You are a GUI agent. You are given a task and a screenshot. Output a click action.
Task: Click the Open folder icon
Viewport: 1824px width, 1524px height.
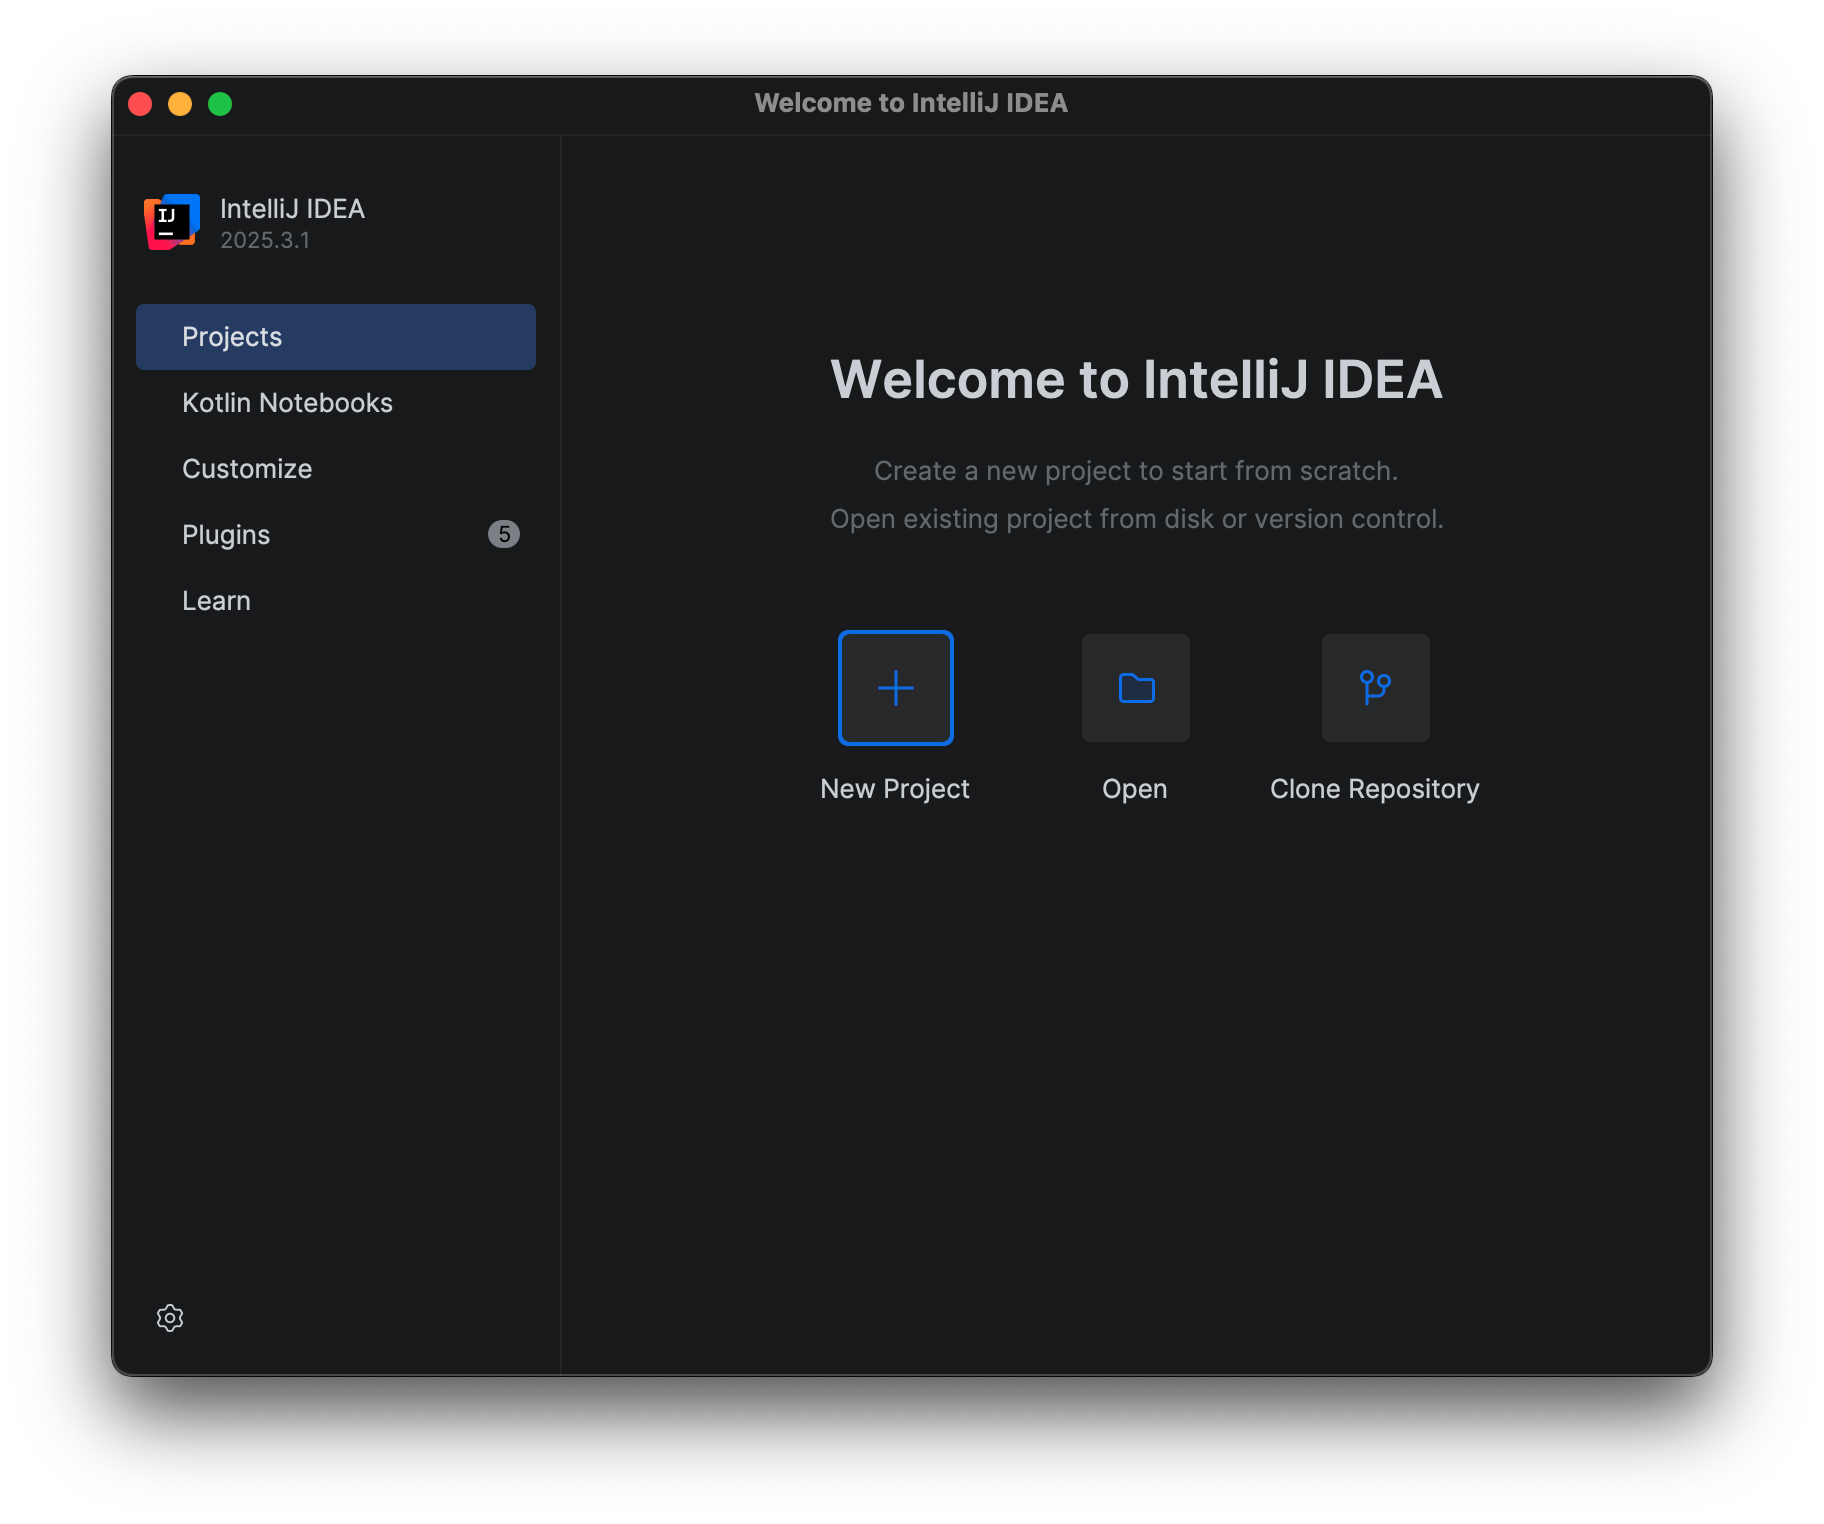tap(1135, 688)
